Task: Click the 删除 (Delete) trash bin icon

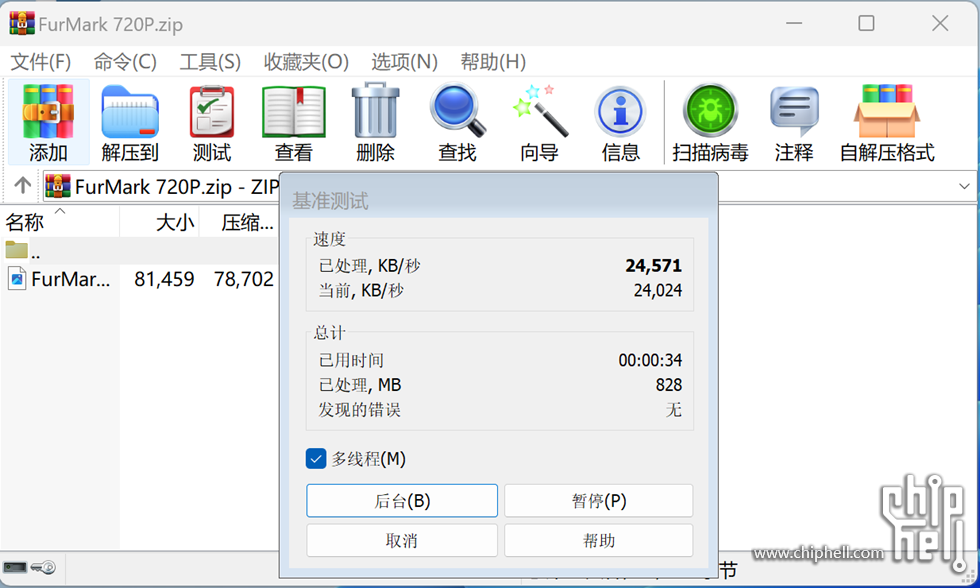Action: pyautogui.click(x=375, y=110)
